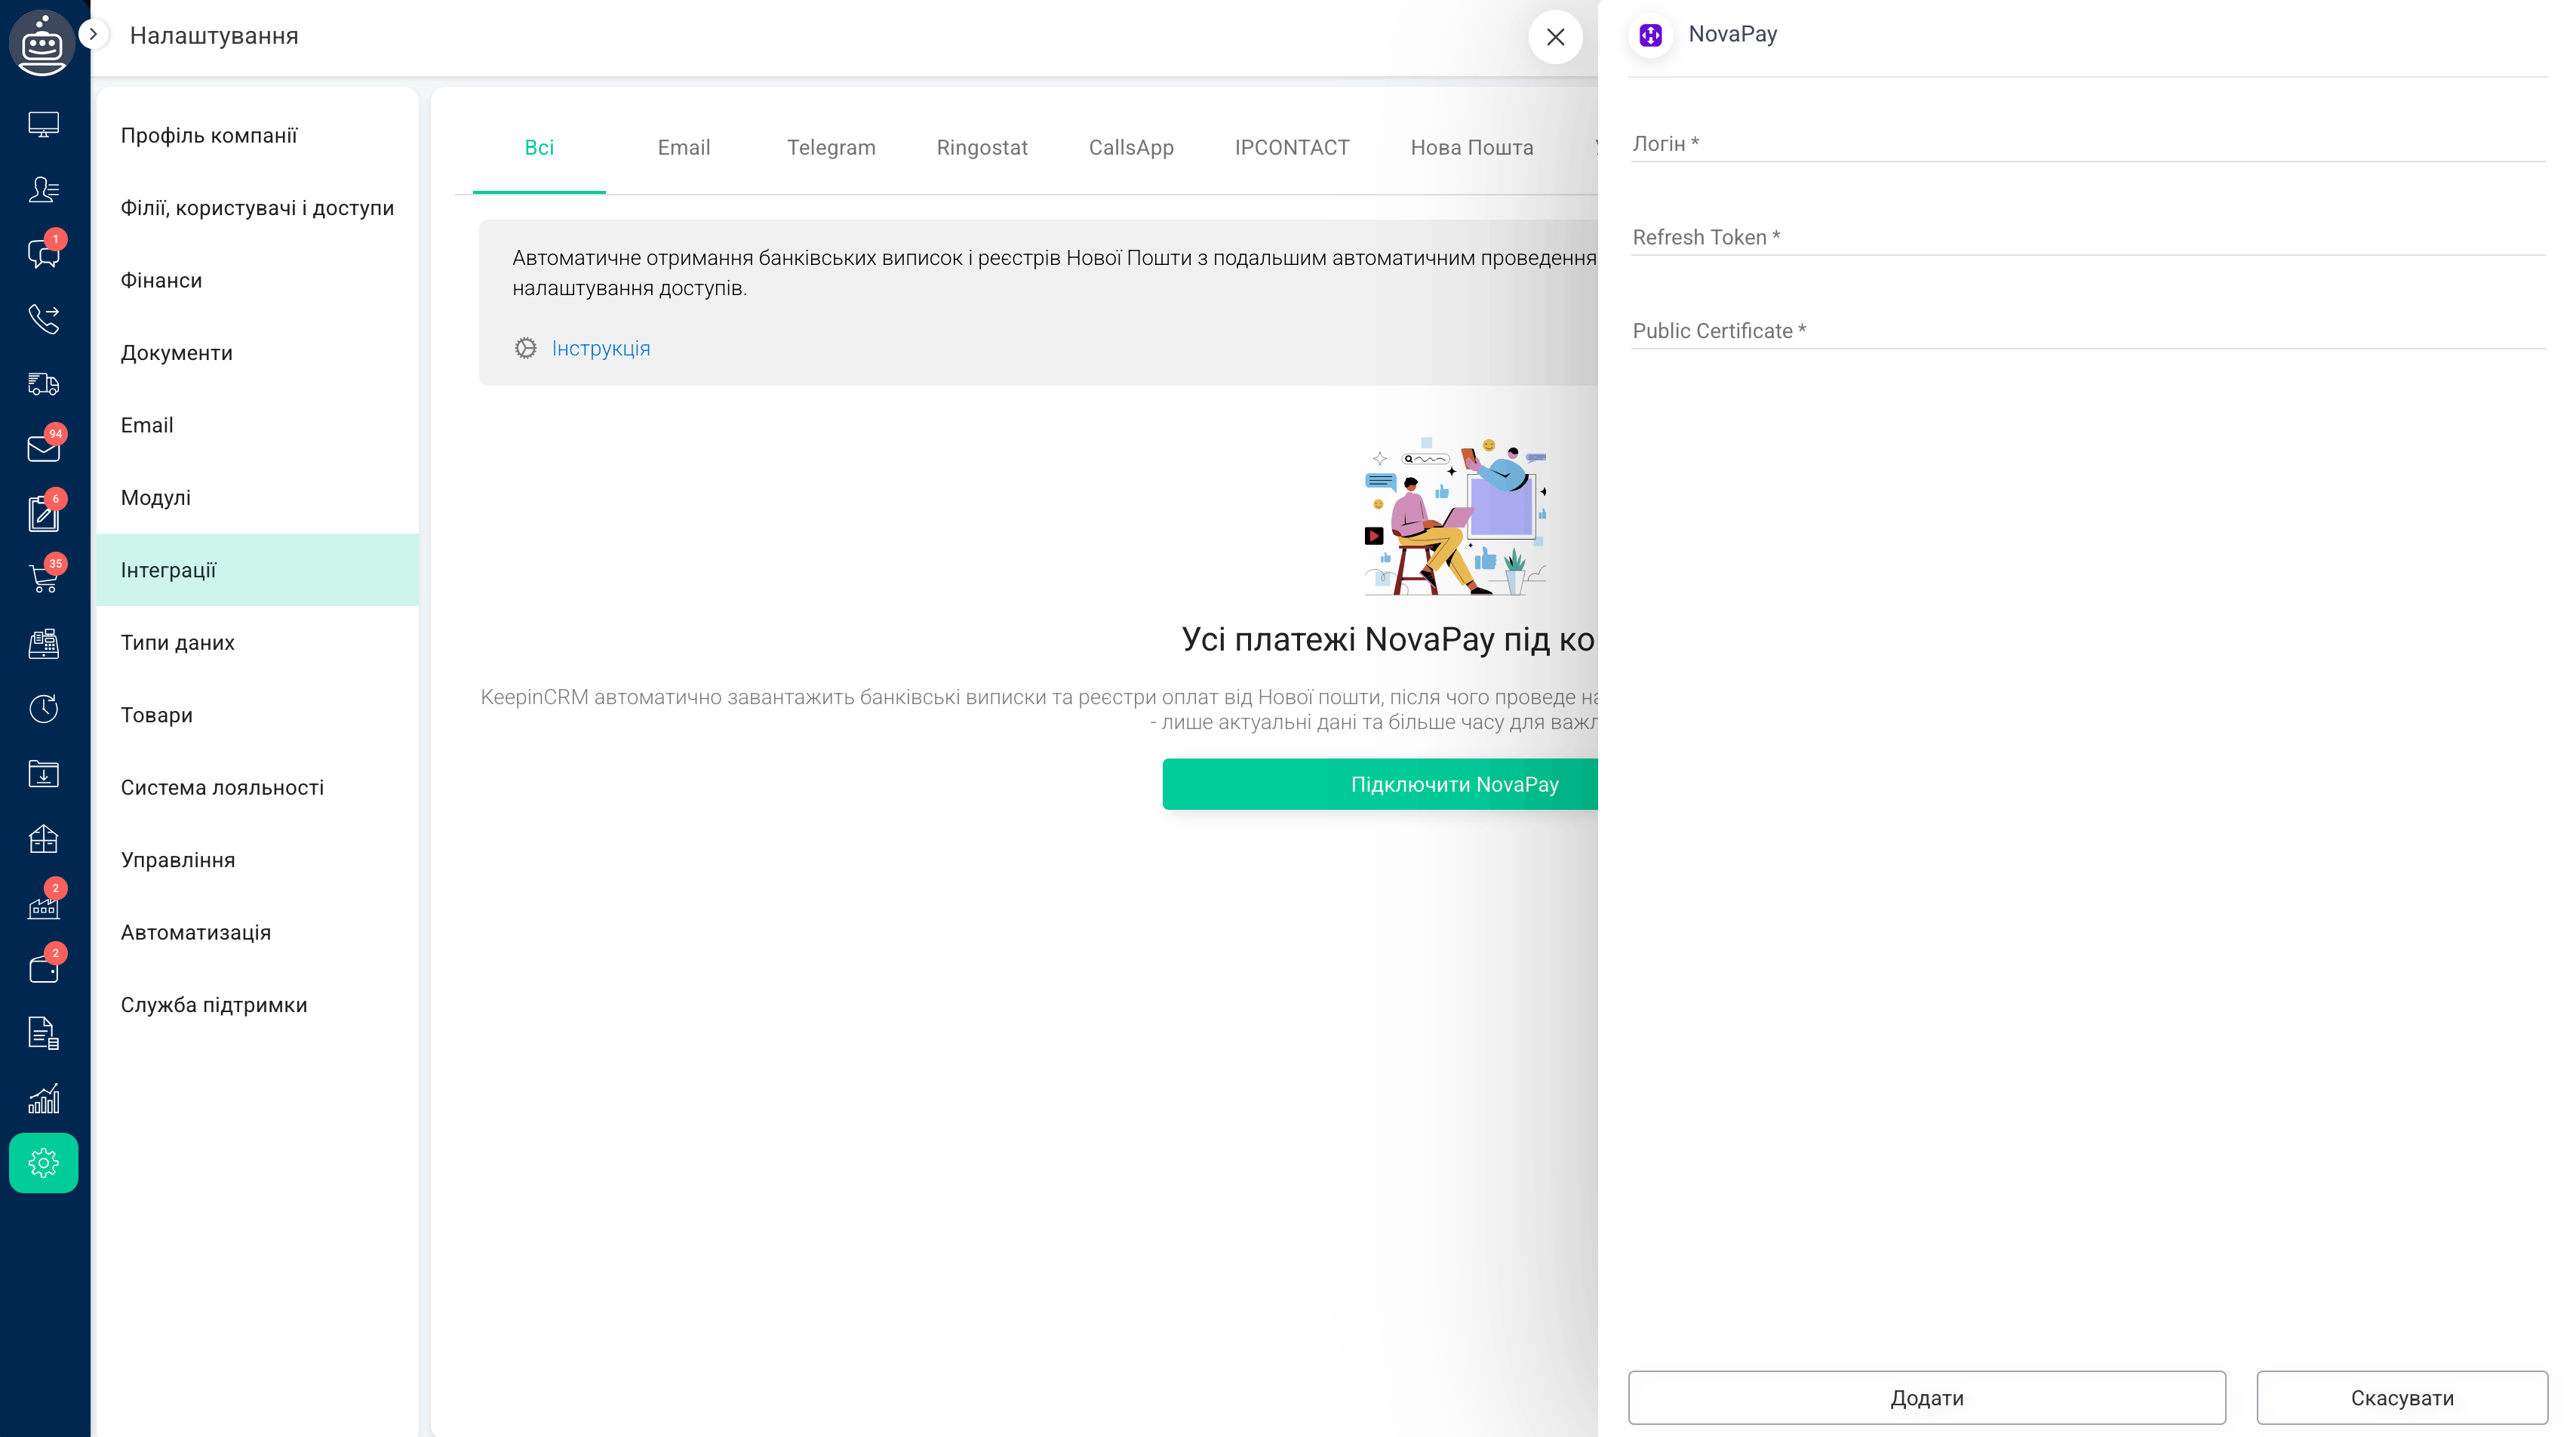Viewport: 2576px width, 1437px height.
Task: Switch to the IPCONTACT tab
Action: coord(1292,148)
